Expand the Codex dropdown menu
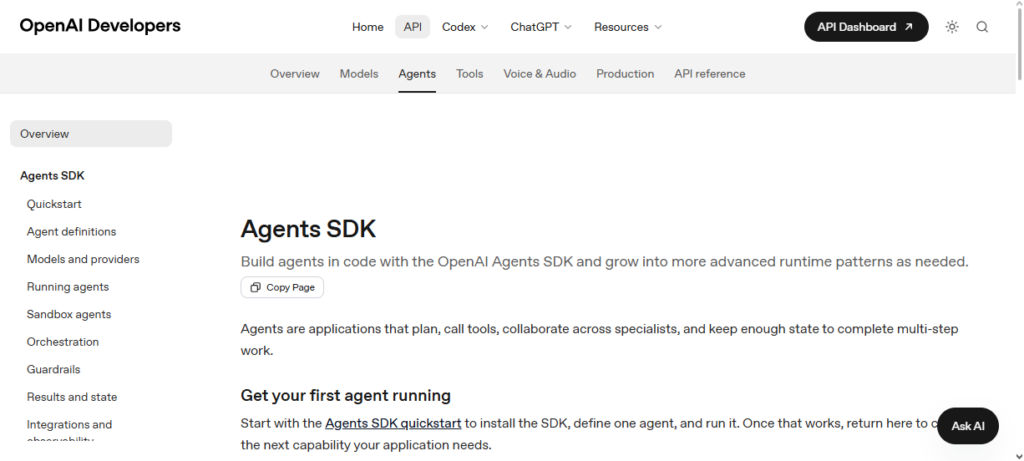The image size is (1024, 461). click(465, 27)
